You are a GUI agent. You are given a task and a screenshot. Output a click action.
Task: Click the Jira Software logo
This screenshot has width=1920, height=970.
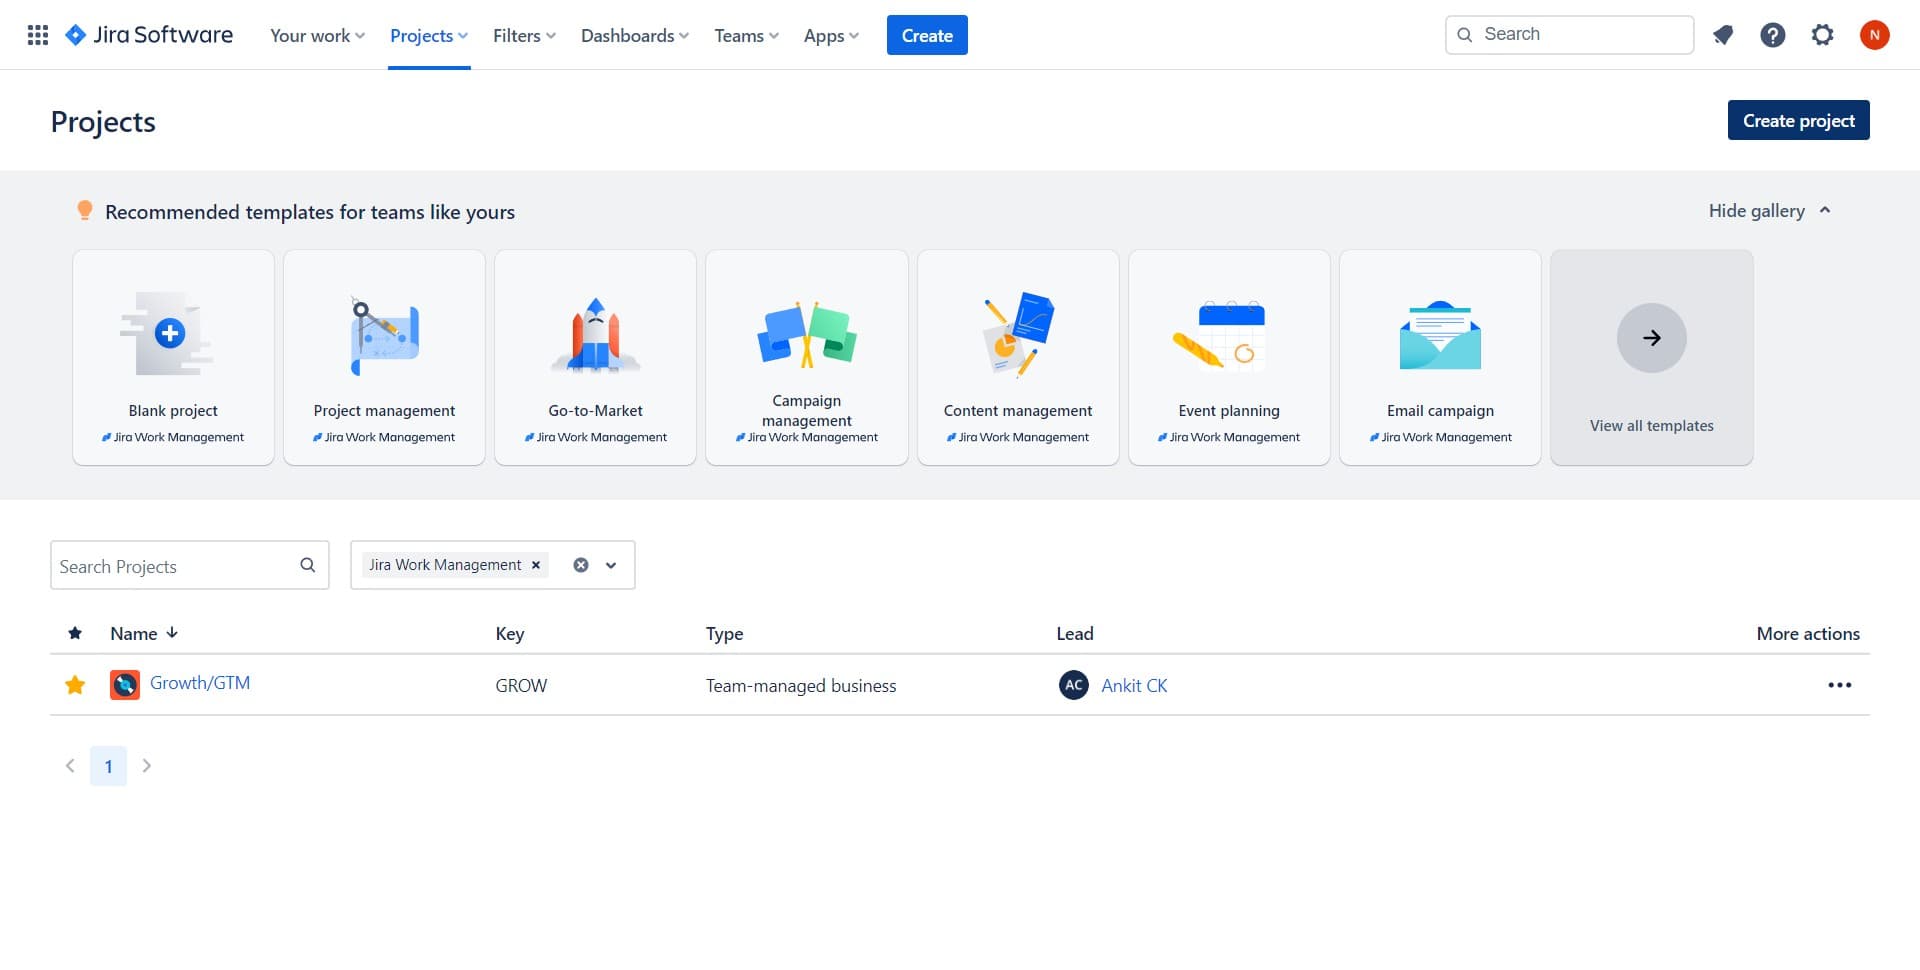click(148, 34)
